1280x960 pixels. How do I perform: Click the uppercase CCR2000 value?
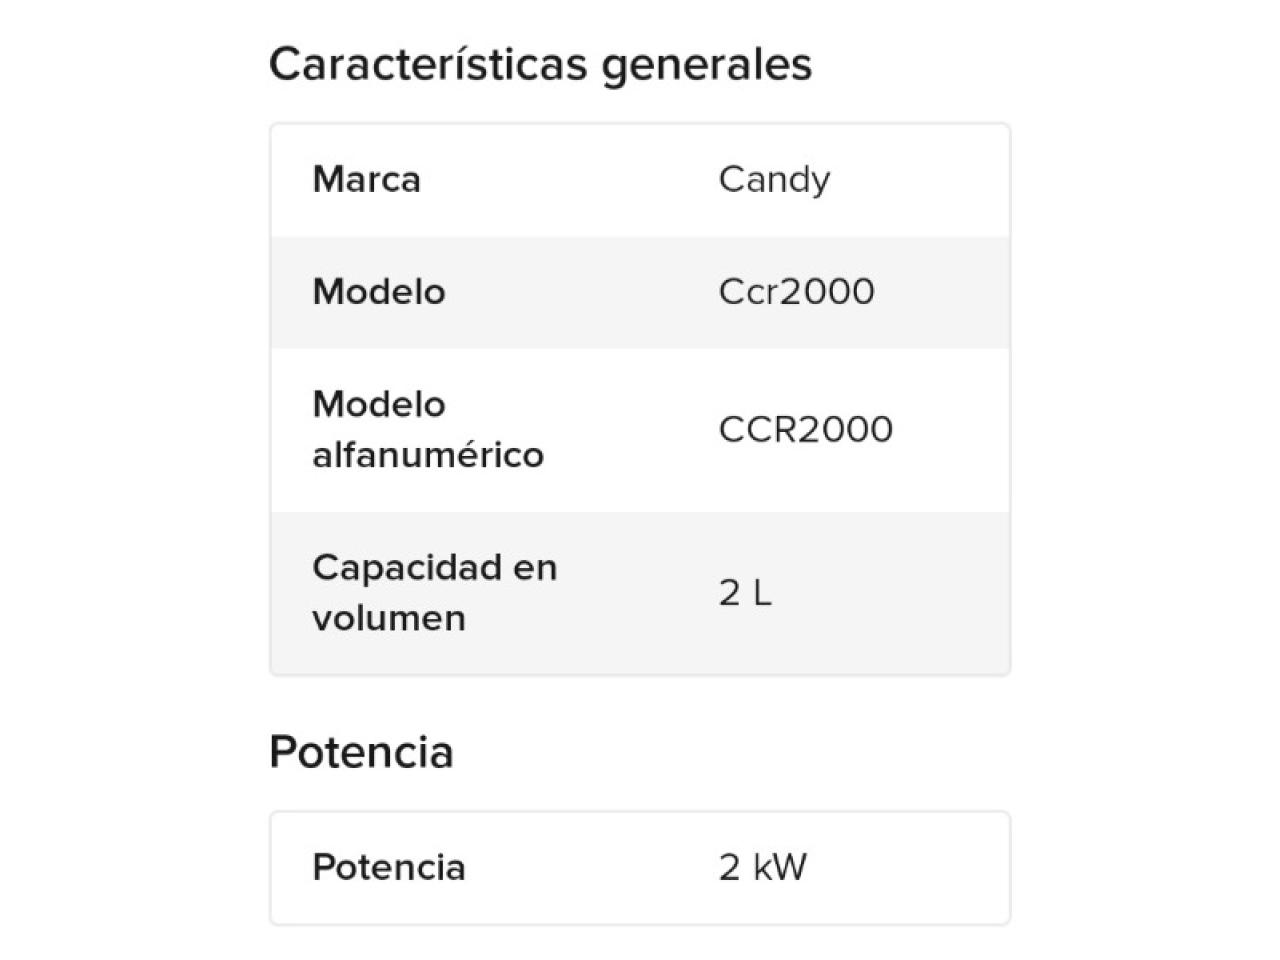805,429
